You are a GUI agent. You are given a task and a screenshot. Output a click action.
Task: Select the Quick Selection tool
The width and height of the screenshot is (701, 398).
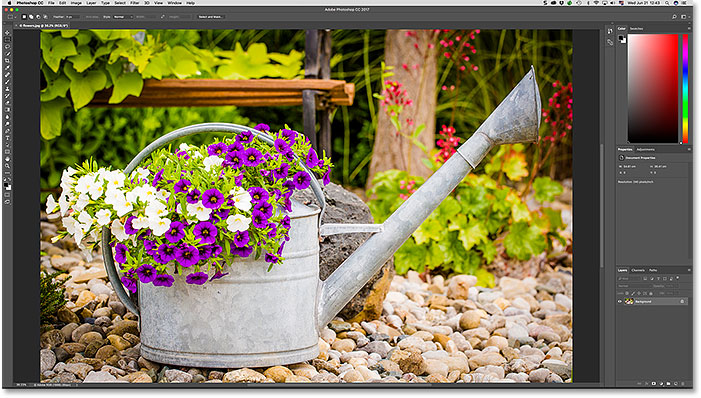coord(8,54)
